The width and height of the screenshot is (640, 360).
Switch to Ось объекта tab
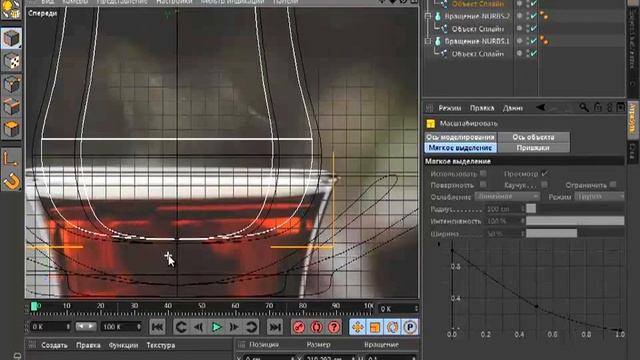pyautogui.click(x=533, y=137)
